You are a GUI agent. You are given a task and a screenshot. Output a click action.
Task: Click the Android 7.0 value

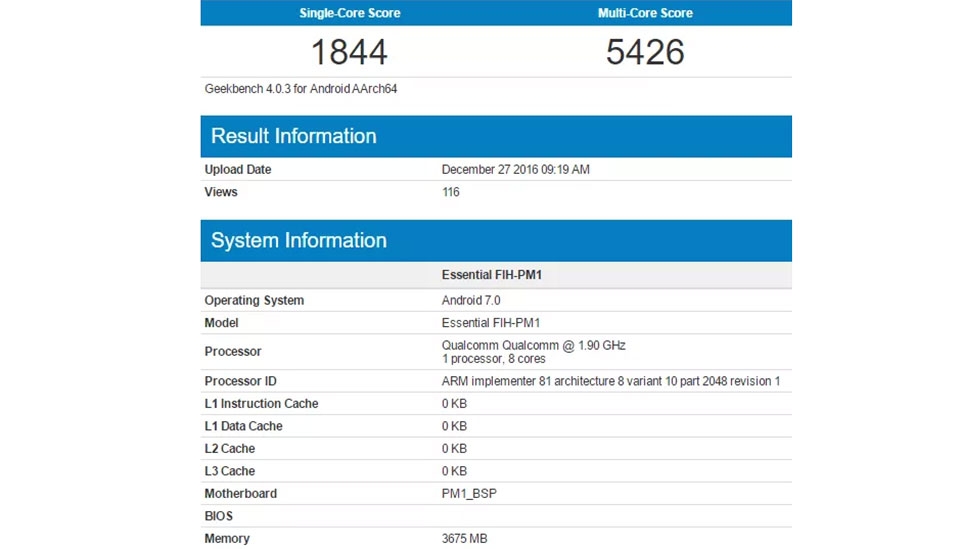(471, 301)
